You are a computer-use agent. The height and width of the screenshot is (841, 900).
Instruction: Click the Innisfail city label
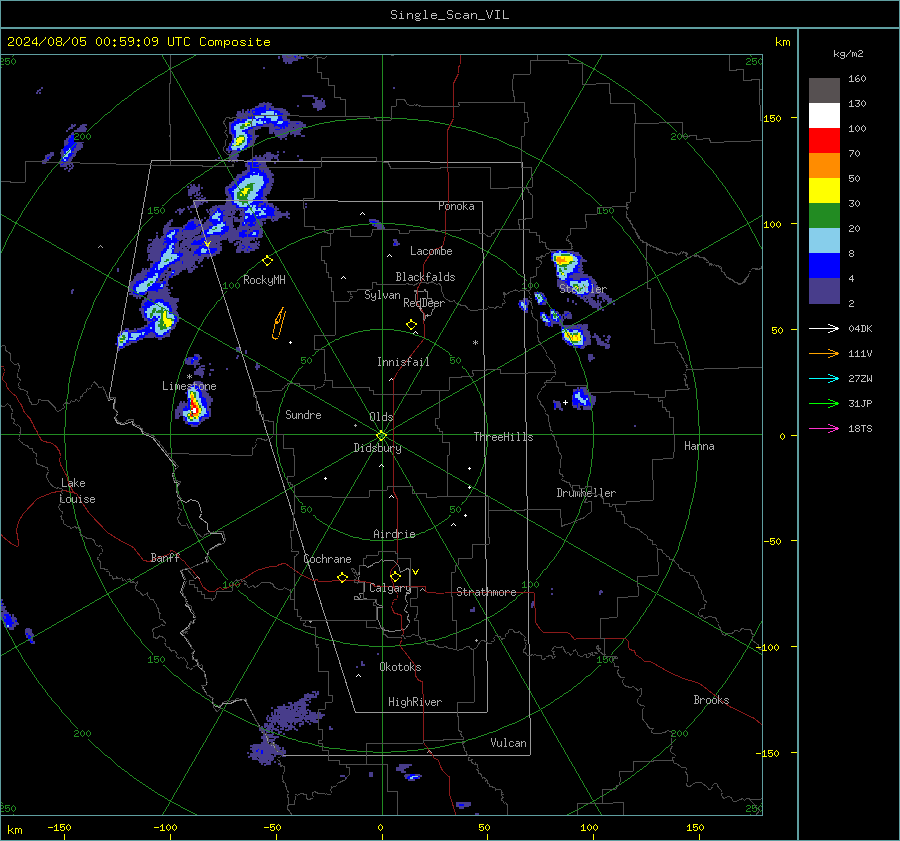(403, 362)
